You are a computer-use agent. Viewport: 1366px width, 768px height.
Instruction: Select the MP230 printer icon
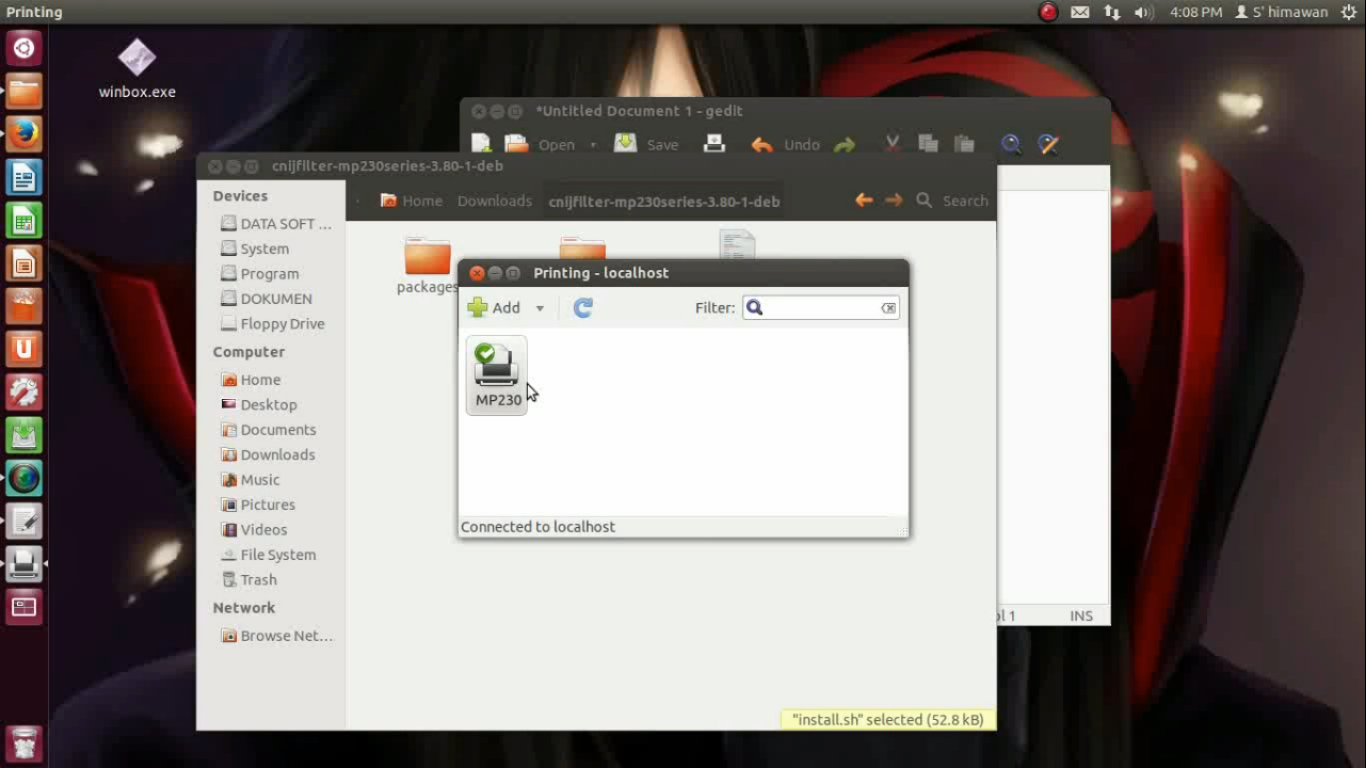click(x=496, y=375)
